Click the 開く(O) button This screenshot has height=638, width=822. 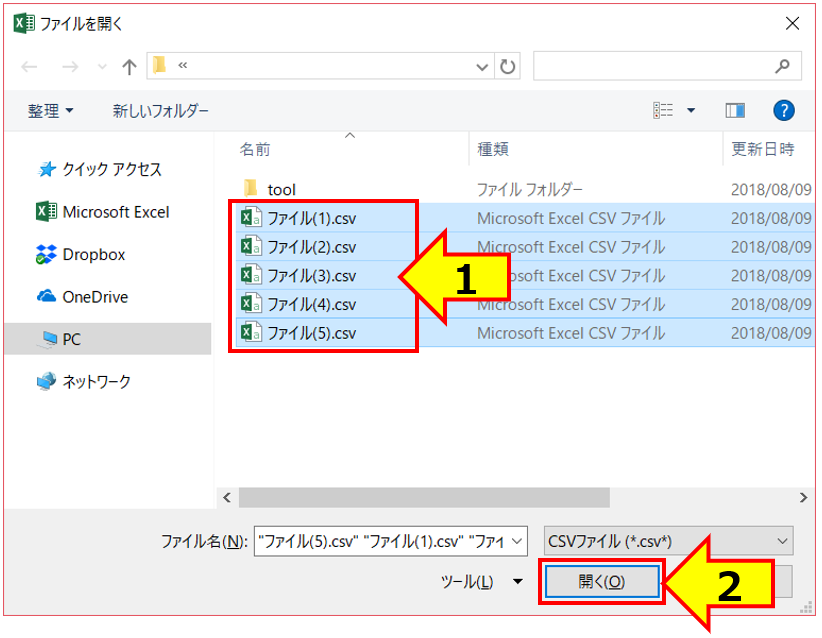[602, 581]
